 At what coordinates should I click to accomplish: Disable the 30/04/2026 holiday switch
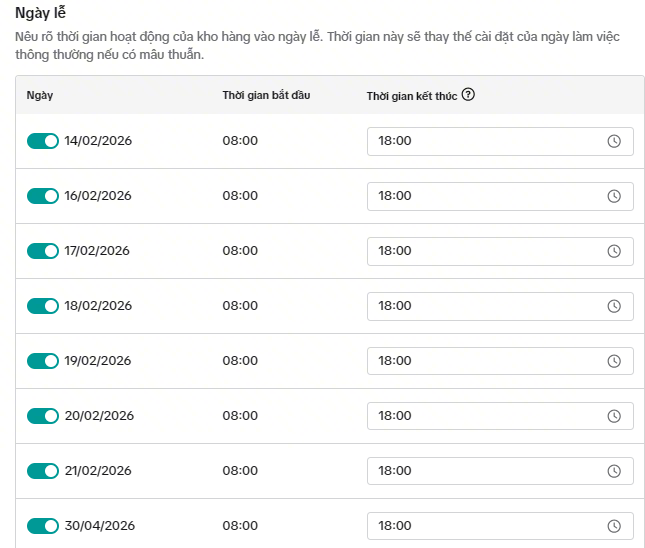click(x=43, y=526)
